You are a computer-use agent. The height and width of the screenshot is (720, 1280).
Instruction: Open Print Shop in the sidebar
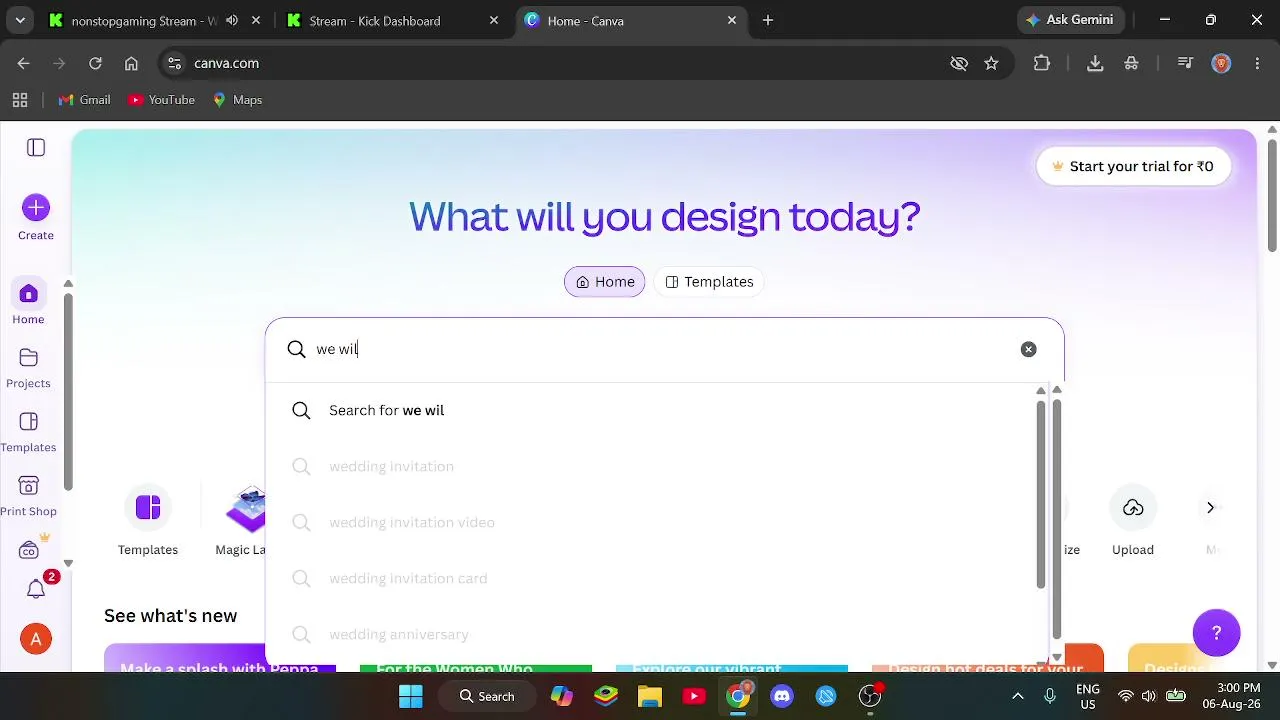tap(28, 496)
